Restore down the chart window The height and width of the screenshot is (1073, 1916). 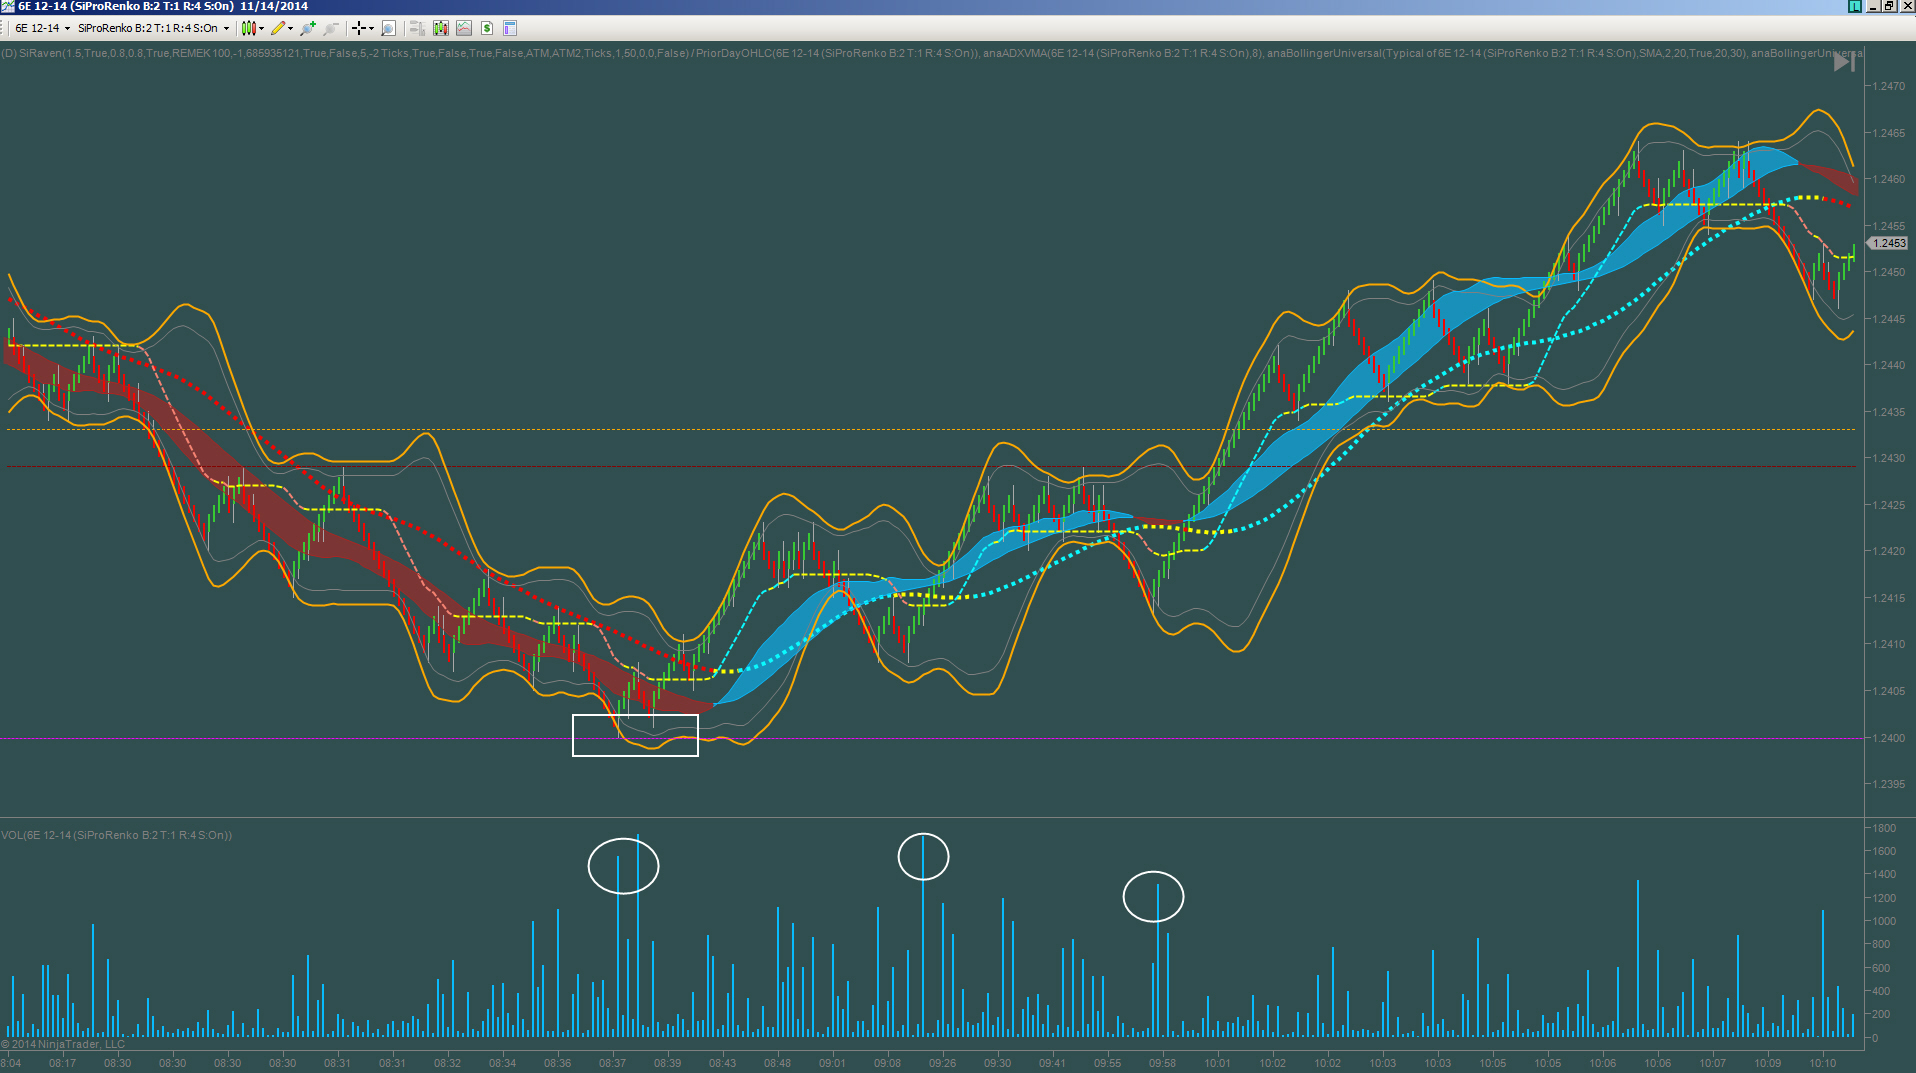pos(1888,6)
